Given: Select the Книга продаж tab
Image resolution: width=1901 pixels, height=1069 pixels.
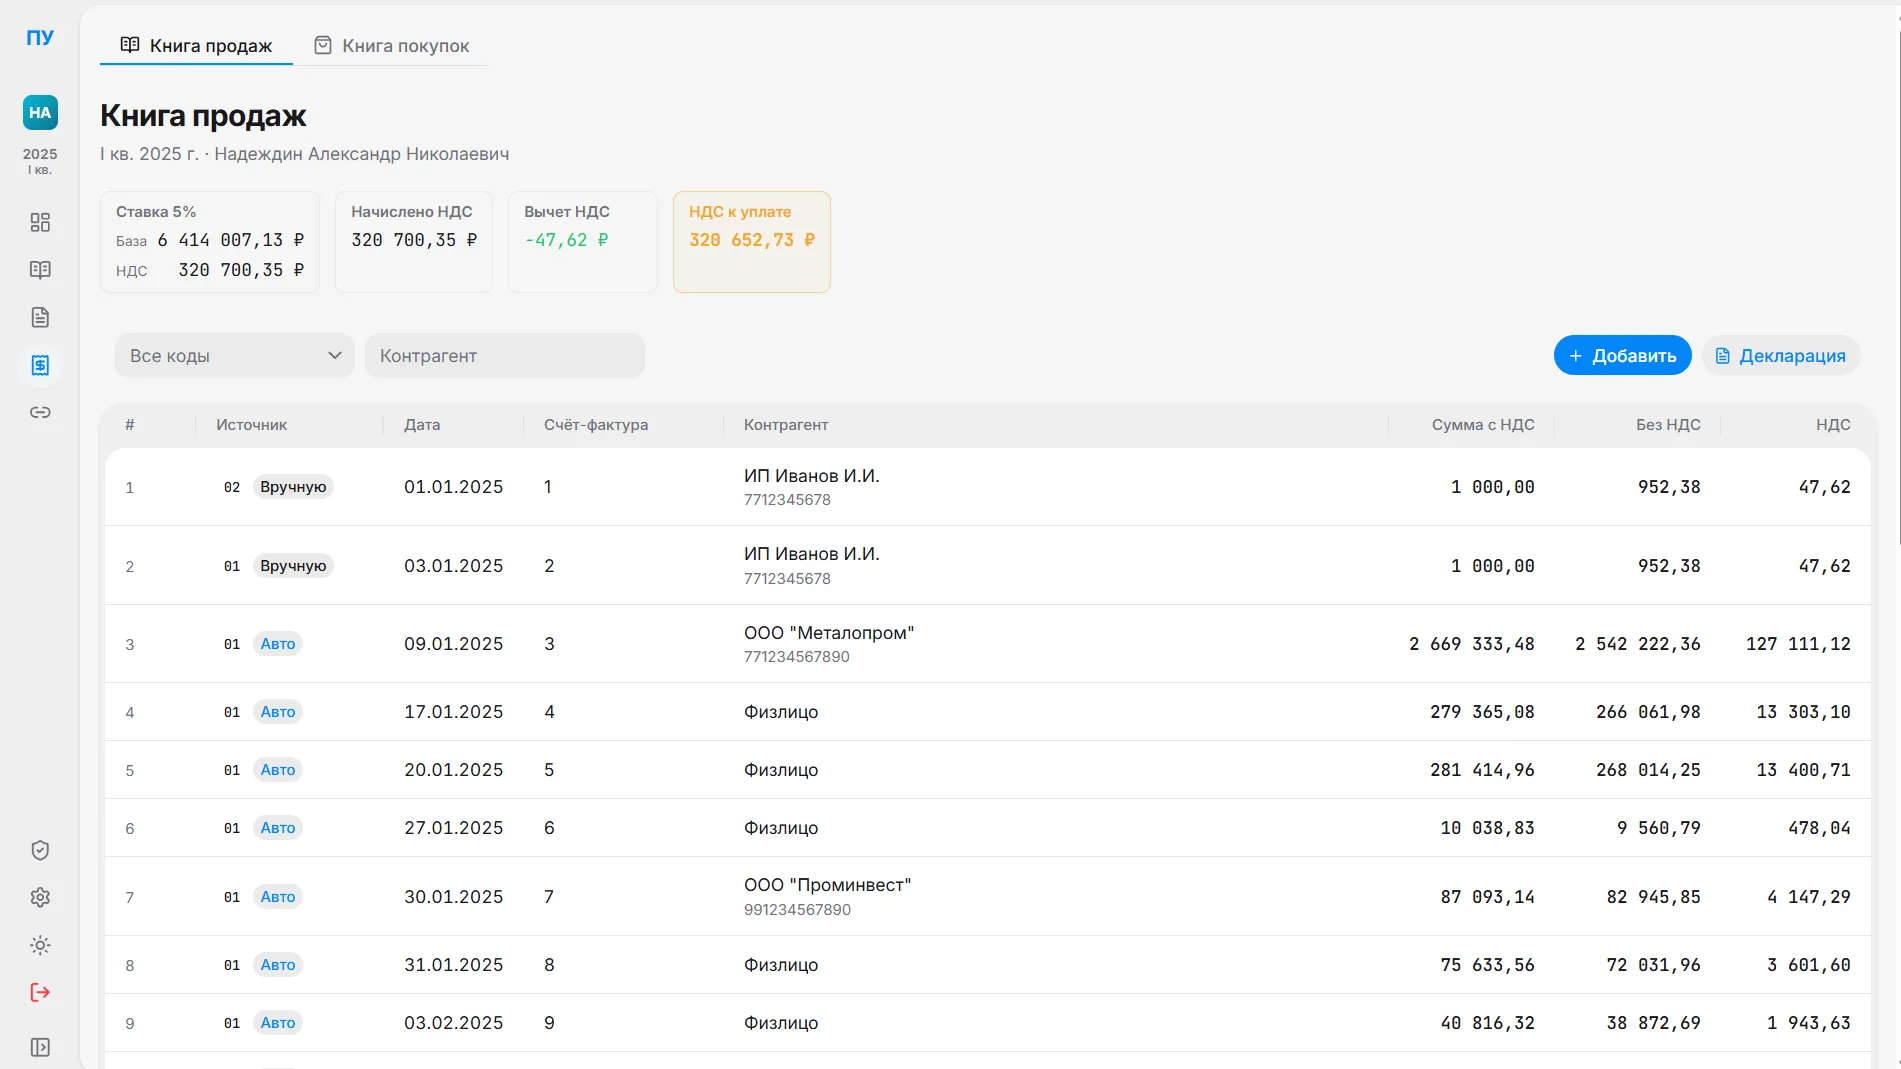Looking at the screenshot, I should 197,46.
